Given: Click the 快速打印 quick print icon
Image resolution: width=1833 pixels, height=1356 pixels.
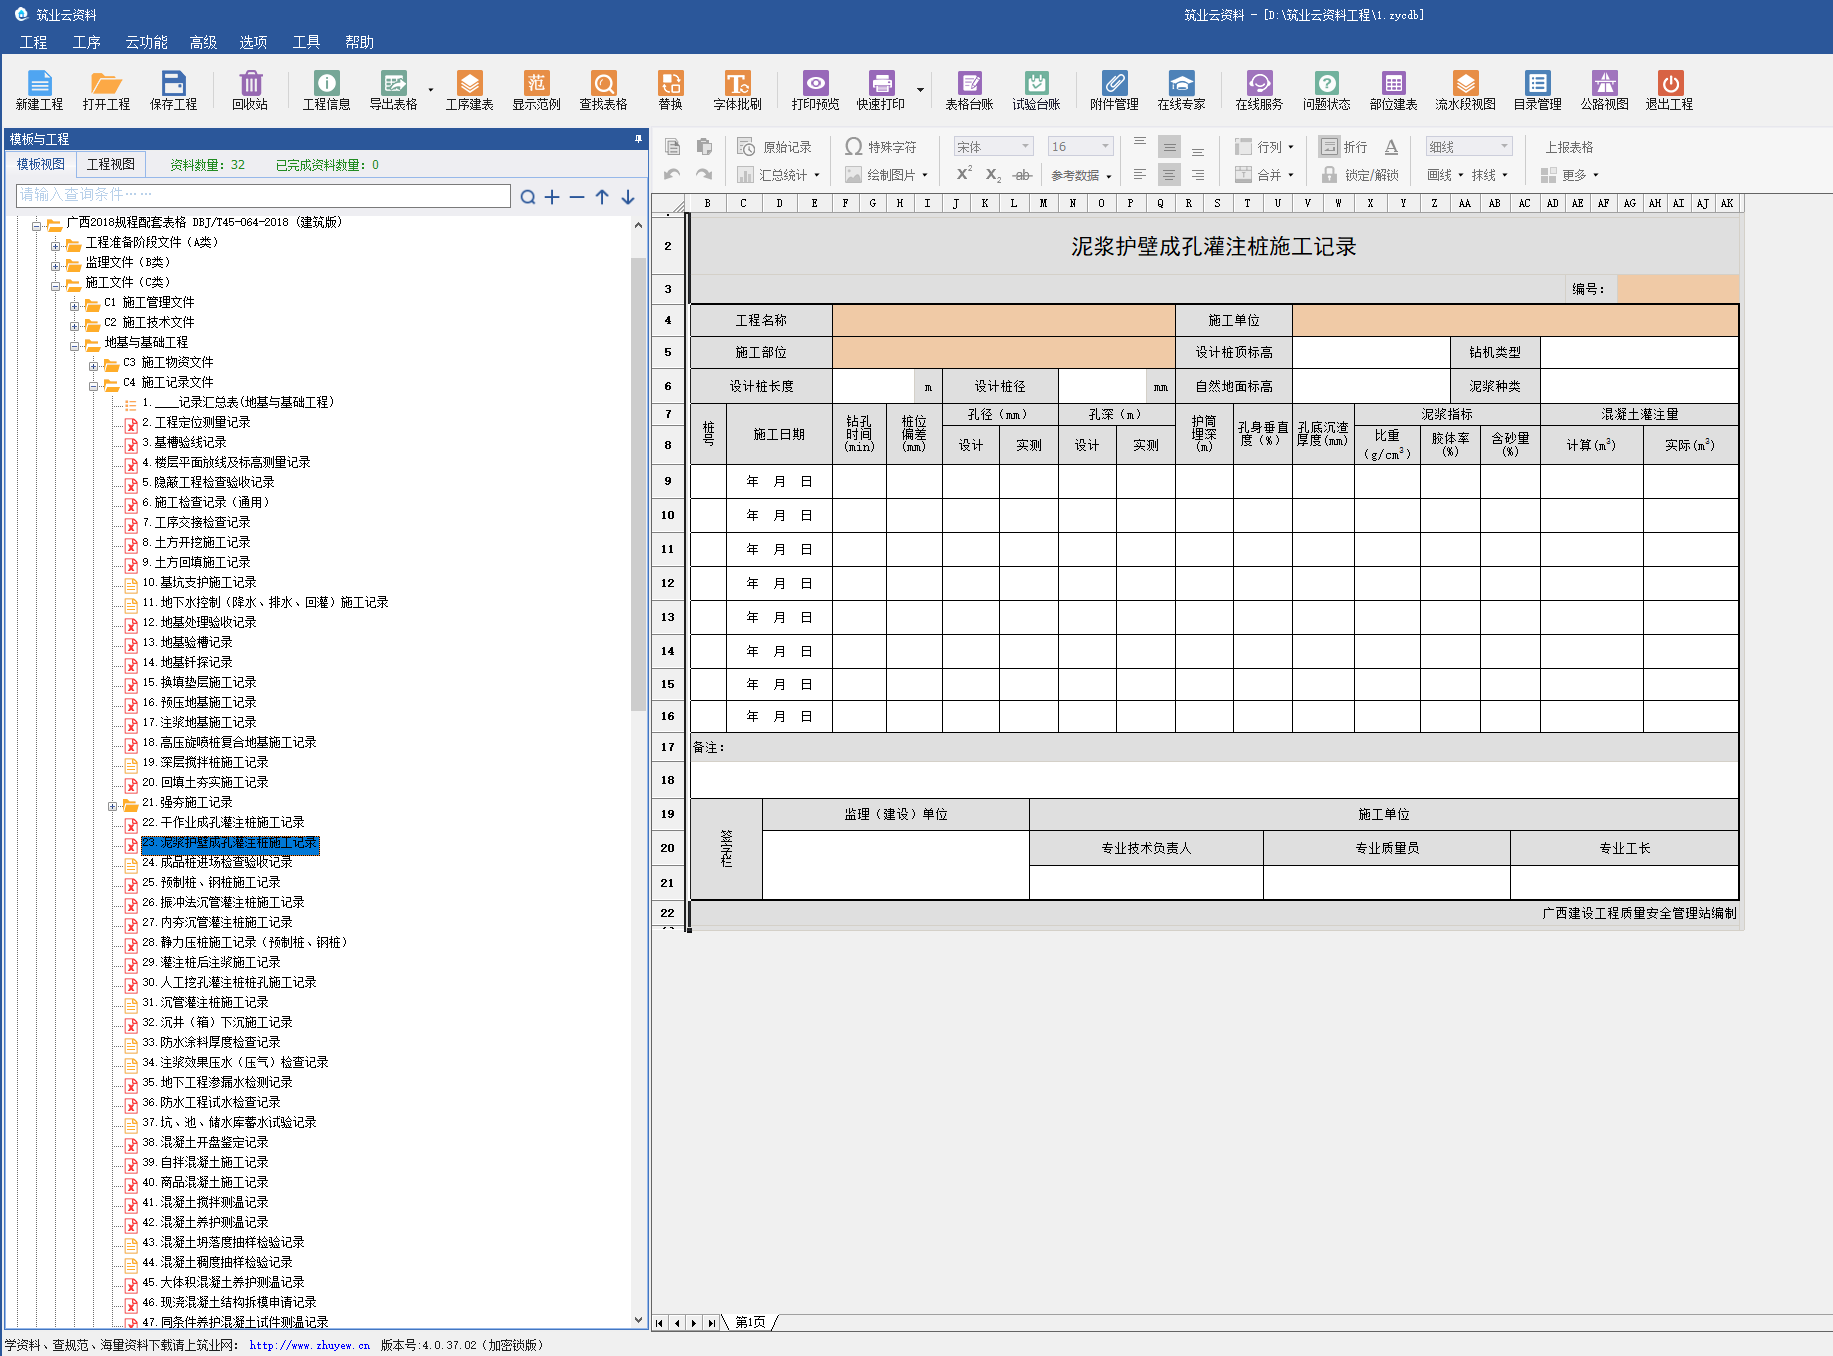Looking at the screenshot, I should 881,90.
